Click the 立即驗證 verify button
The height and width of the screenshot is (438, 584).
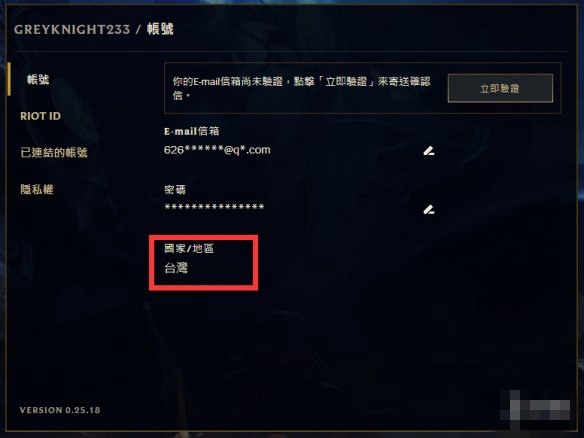click(x=500, y=88)
